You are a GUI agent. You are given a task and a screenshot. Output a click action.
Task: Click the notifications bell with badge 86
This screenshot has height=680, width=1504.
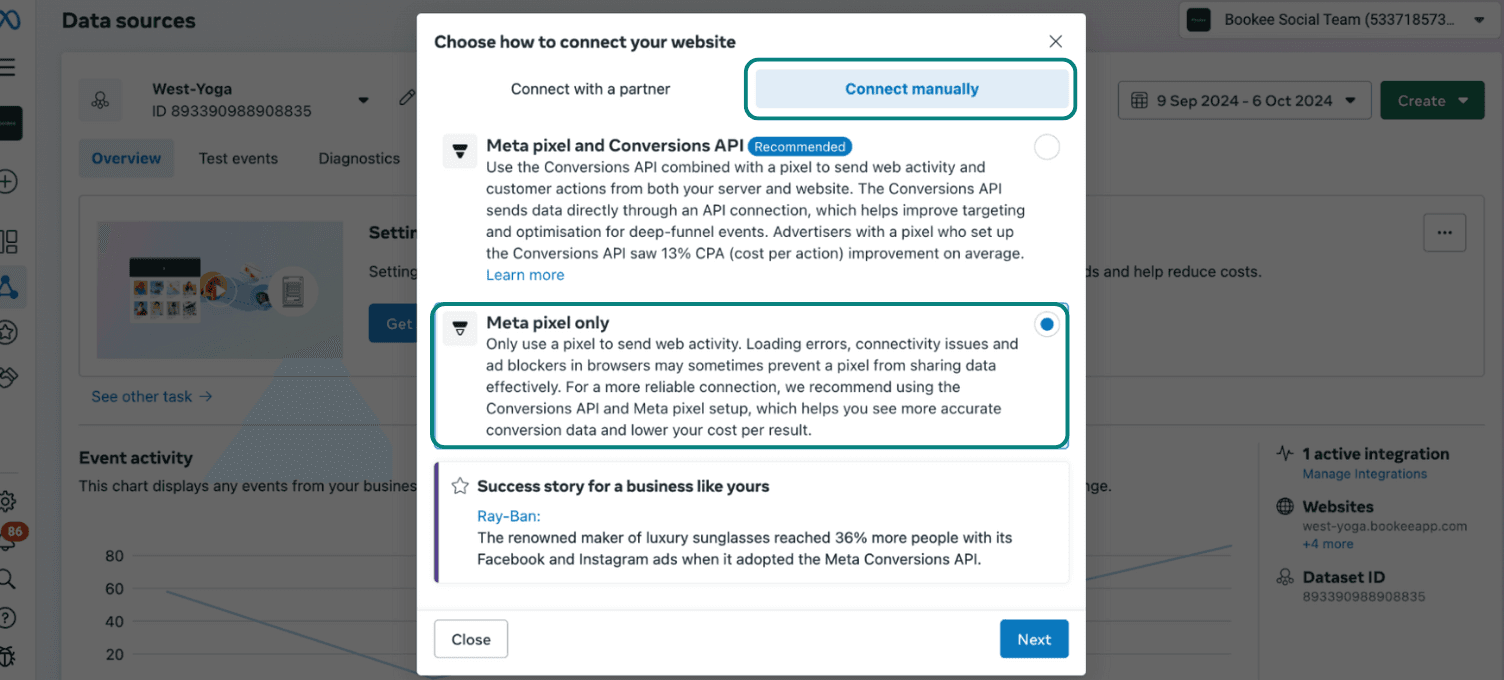[10, 538]
